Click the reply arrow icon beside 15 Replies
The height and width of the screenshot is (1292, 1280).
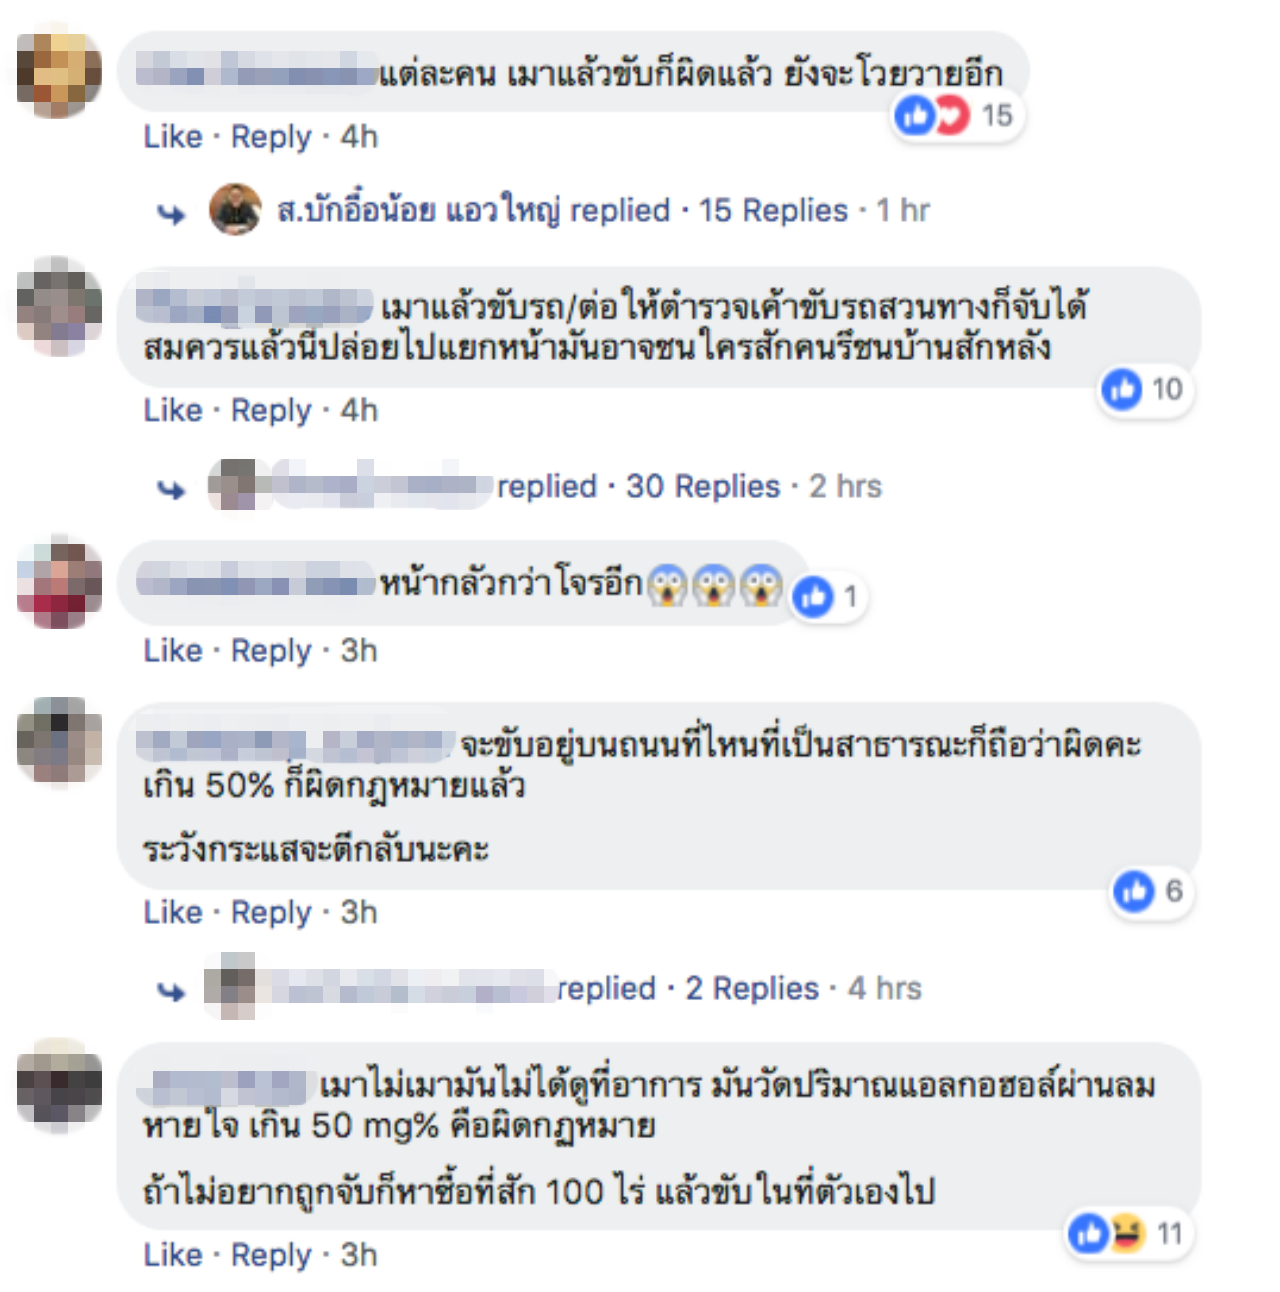click(x=171, y=213)
